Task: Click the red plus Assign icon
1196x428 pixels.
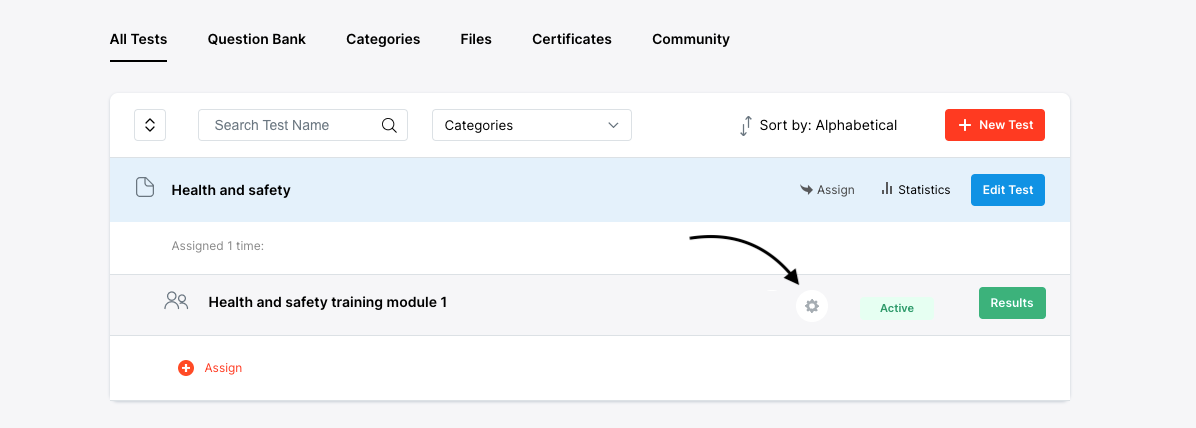Action: 186,368
